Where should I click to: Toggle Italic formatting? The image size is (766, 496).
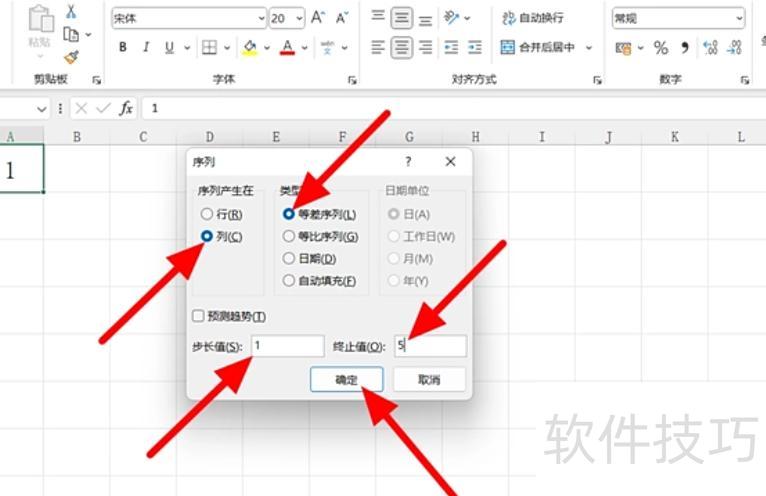pyautogui.click(x=146, y=47)
